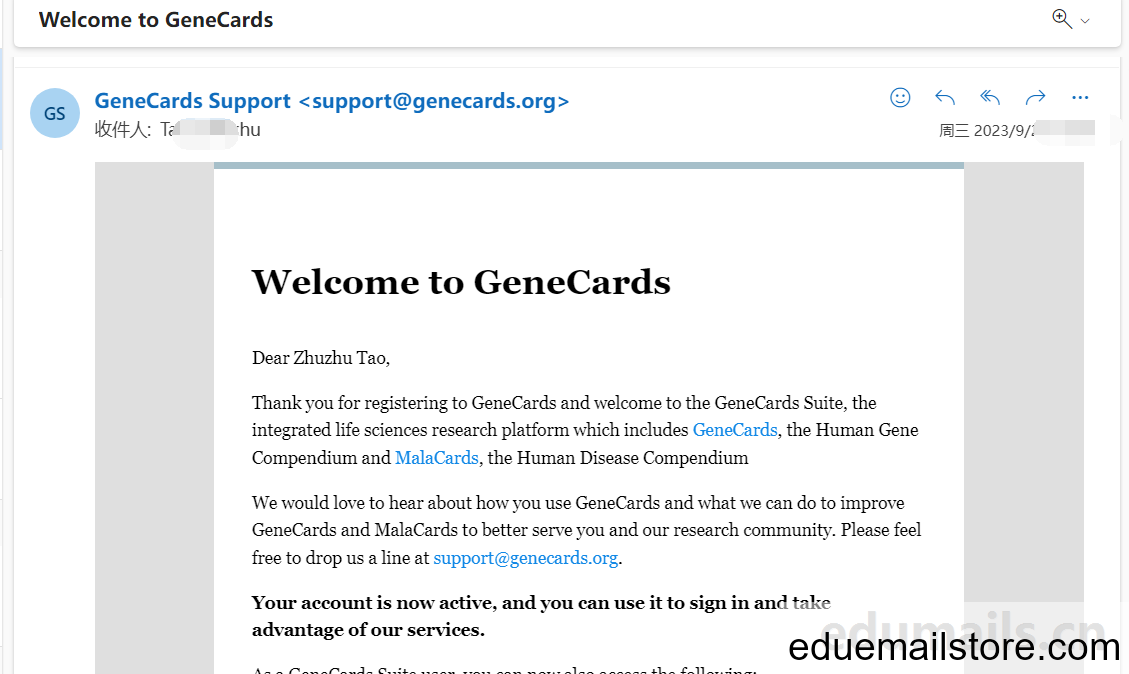Image resolution: width=1129 pixels, height=674 pixels.
Task: Forward this email message
Action: point(1035,97)
